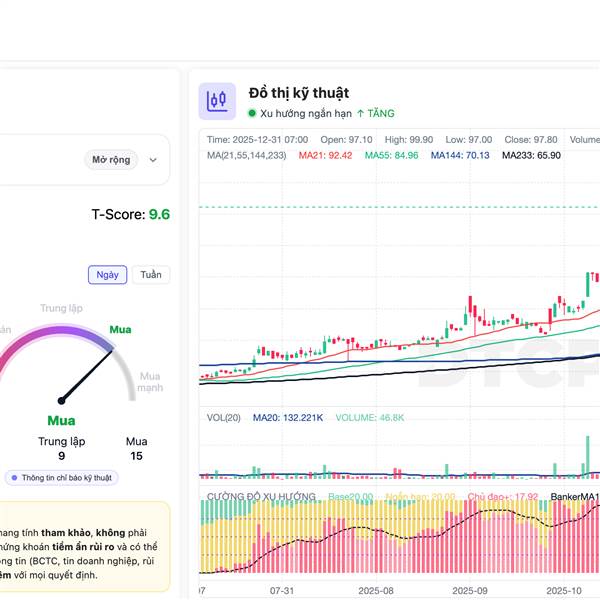Click the Mua mạnh gauge label
600x600 pixels.
[150, 382]
